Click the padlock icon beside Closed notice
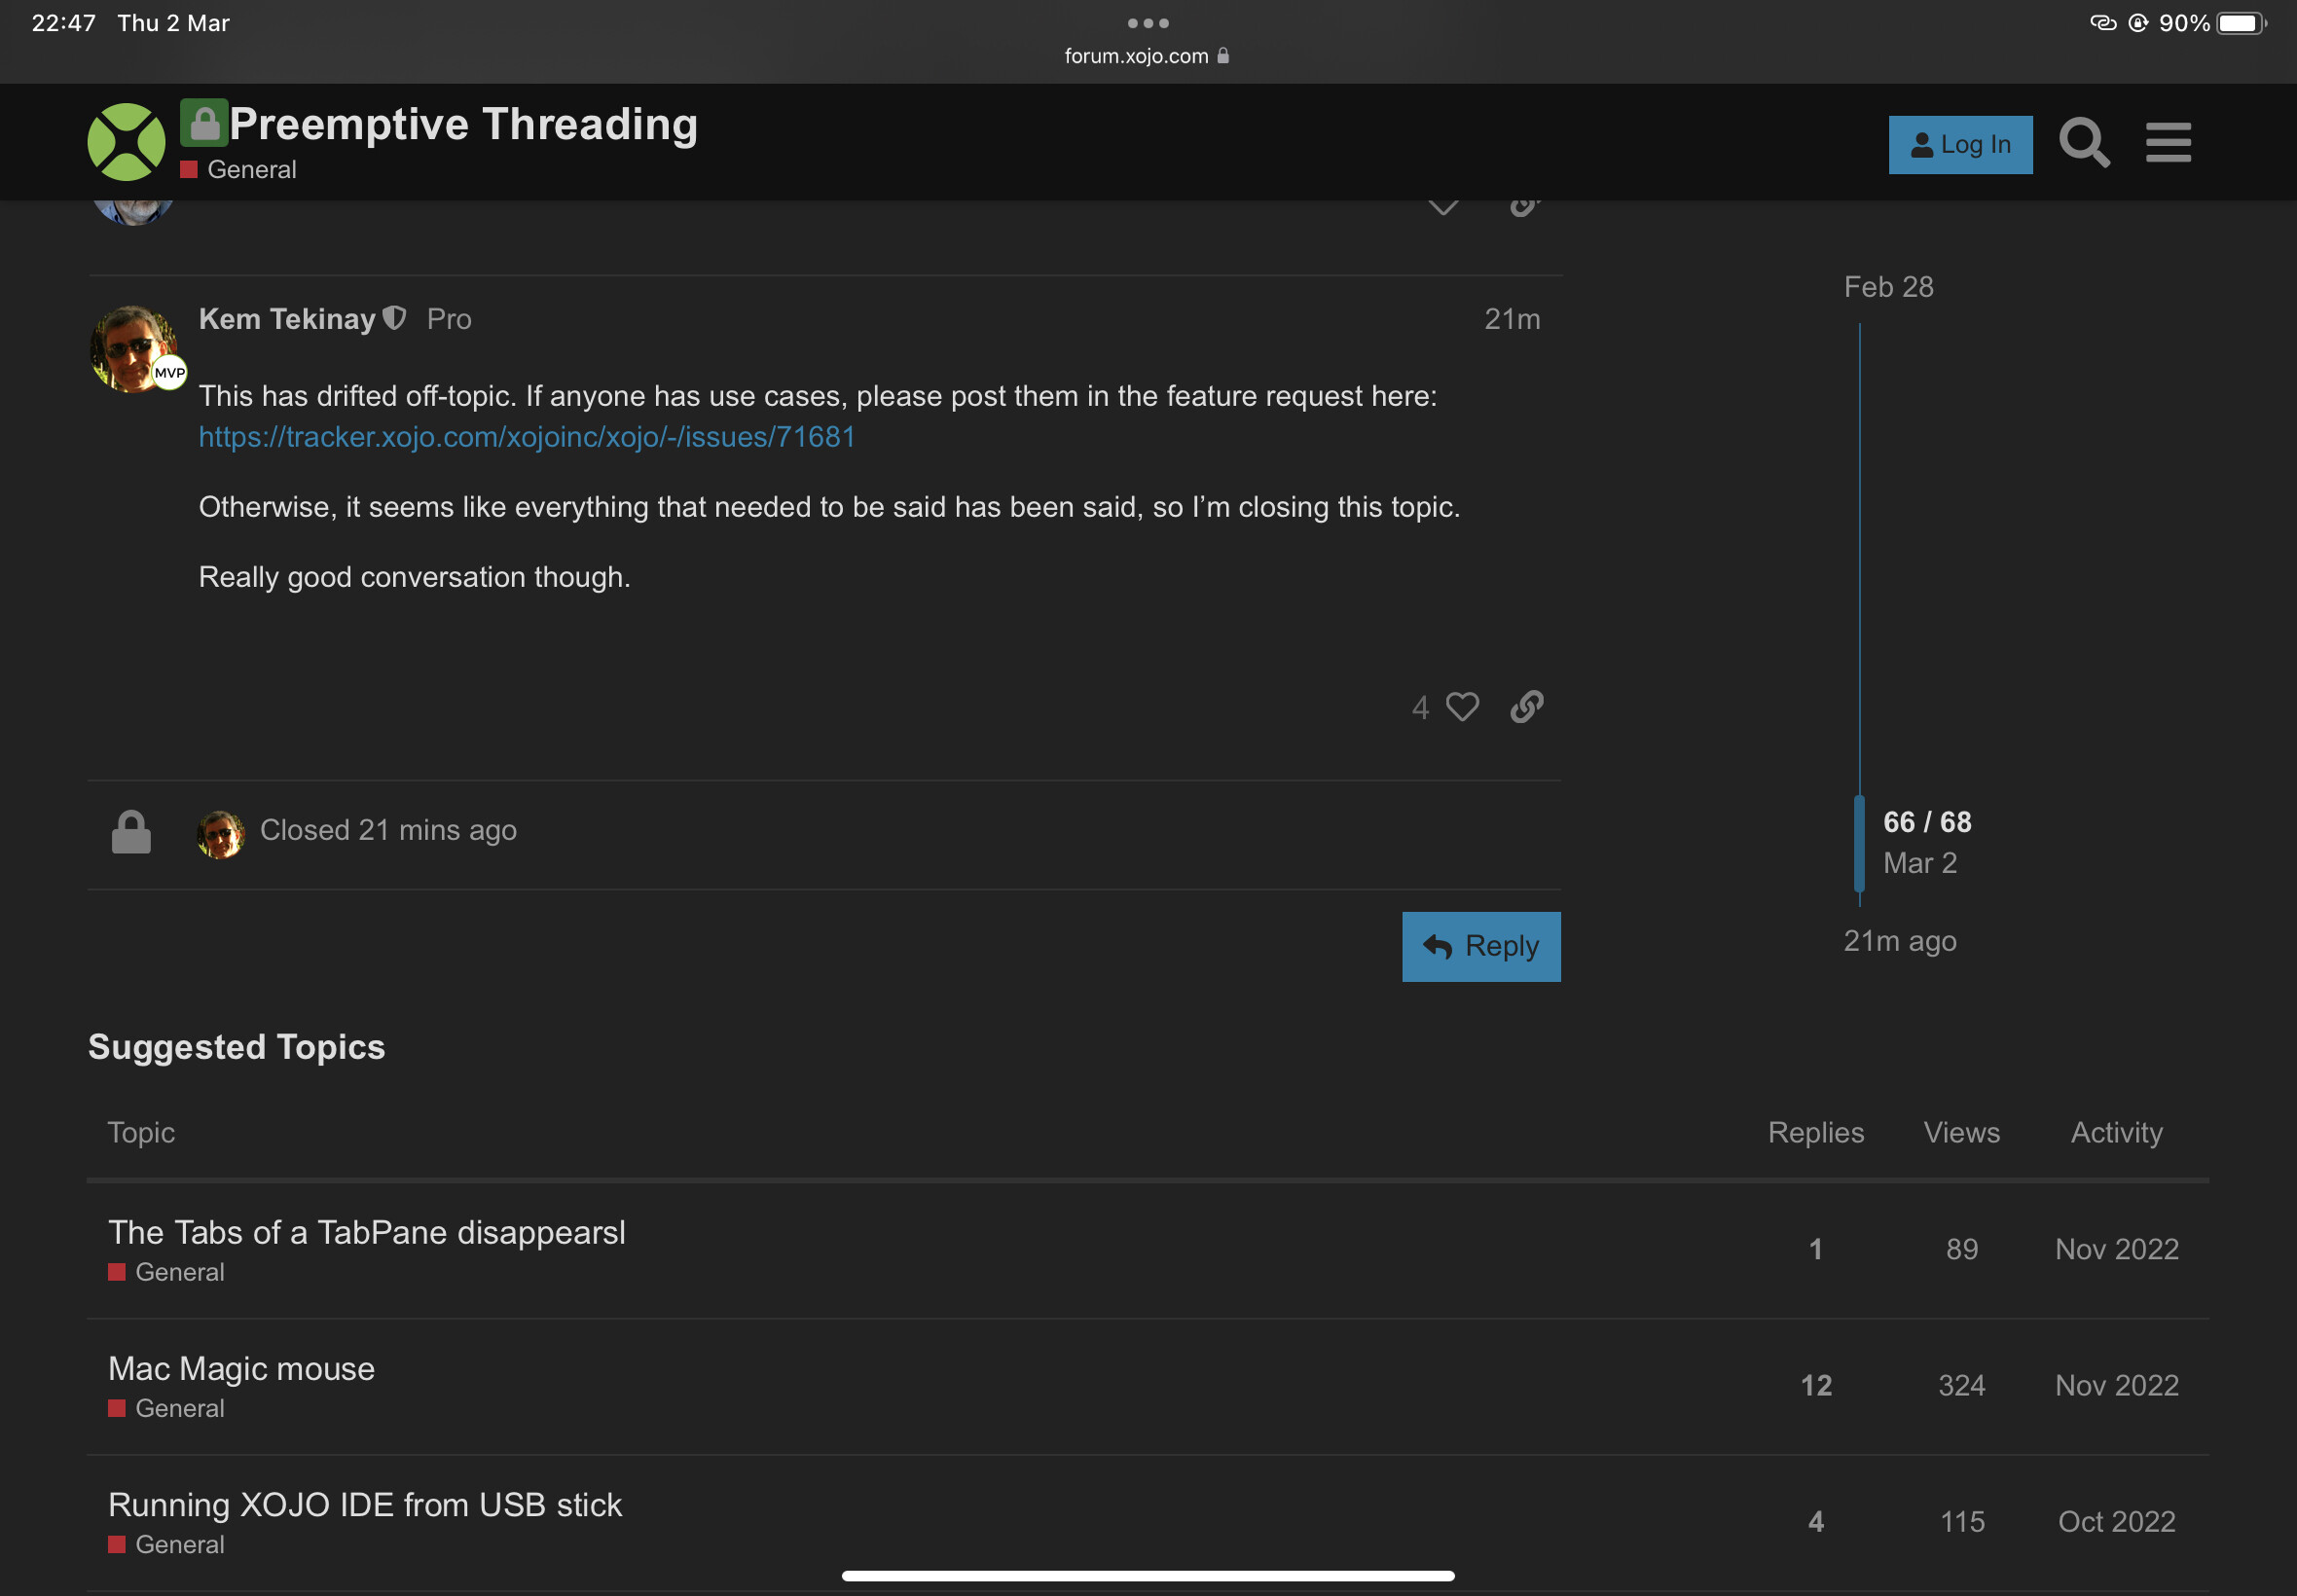Viewport: 2297px width, 1596px height. pos(131,832)
